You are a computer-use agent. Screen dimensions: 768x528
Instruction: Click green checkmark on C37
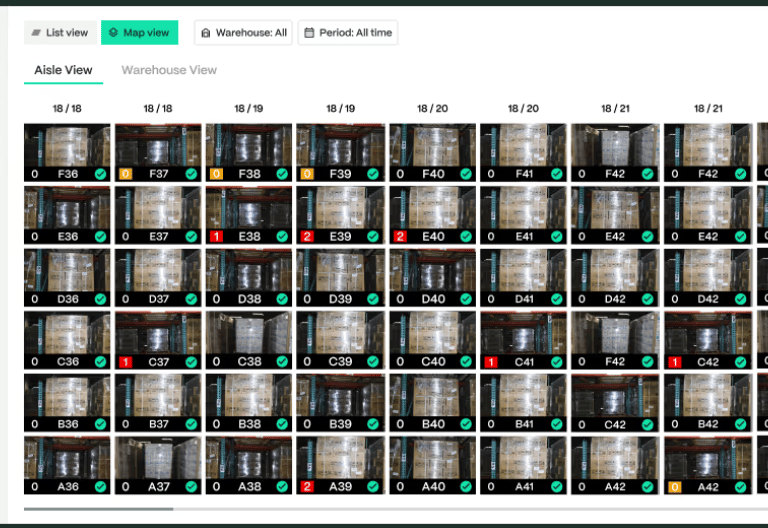192,362
